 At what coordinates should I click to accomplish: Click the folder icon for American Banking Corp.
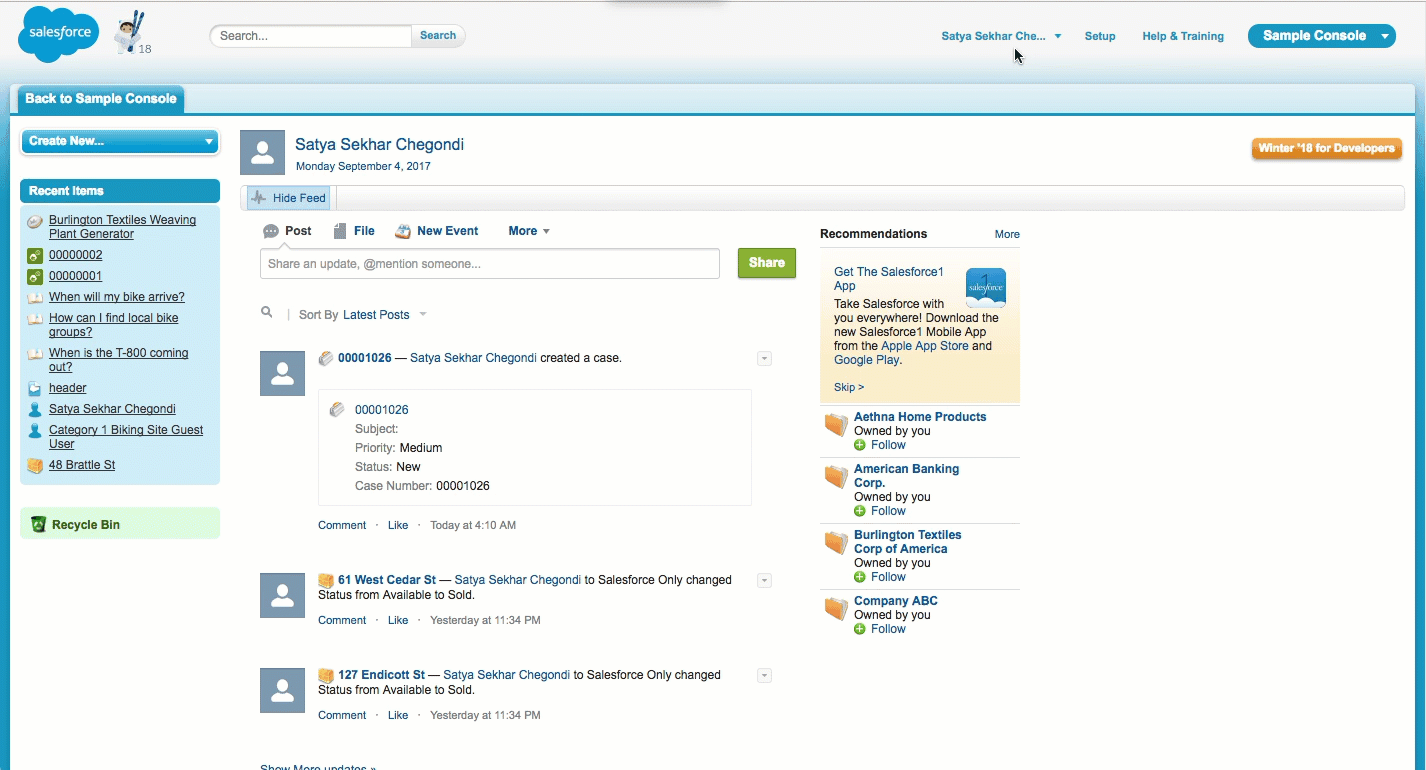pos(836,476)
